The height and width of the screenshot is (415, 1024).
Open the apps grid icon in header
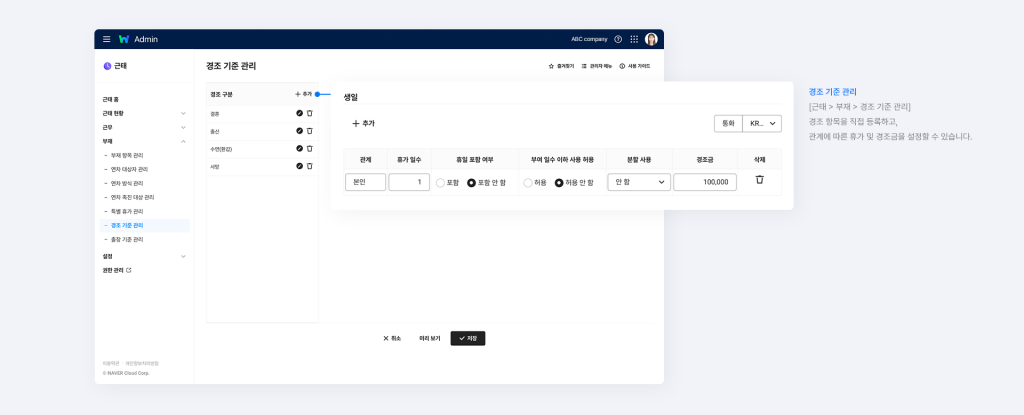[x=634, y=39]
